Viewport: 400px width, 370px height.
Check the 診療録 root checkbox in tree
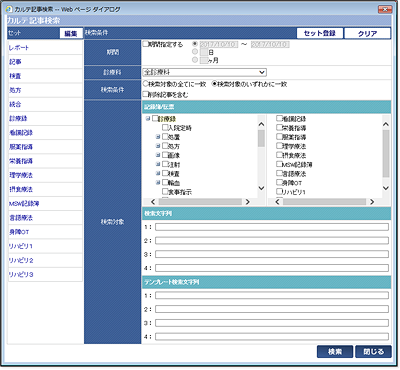click(155, 118)
